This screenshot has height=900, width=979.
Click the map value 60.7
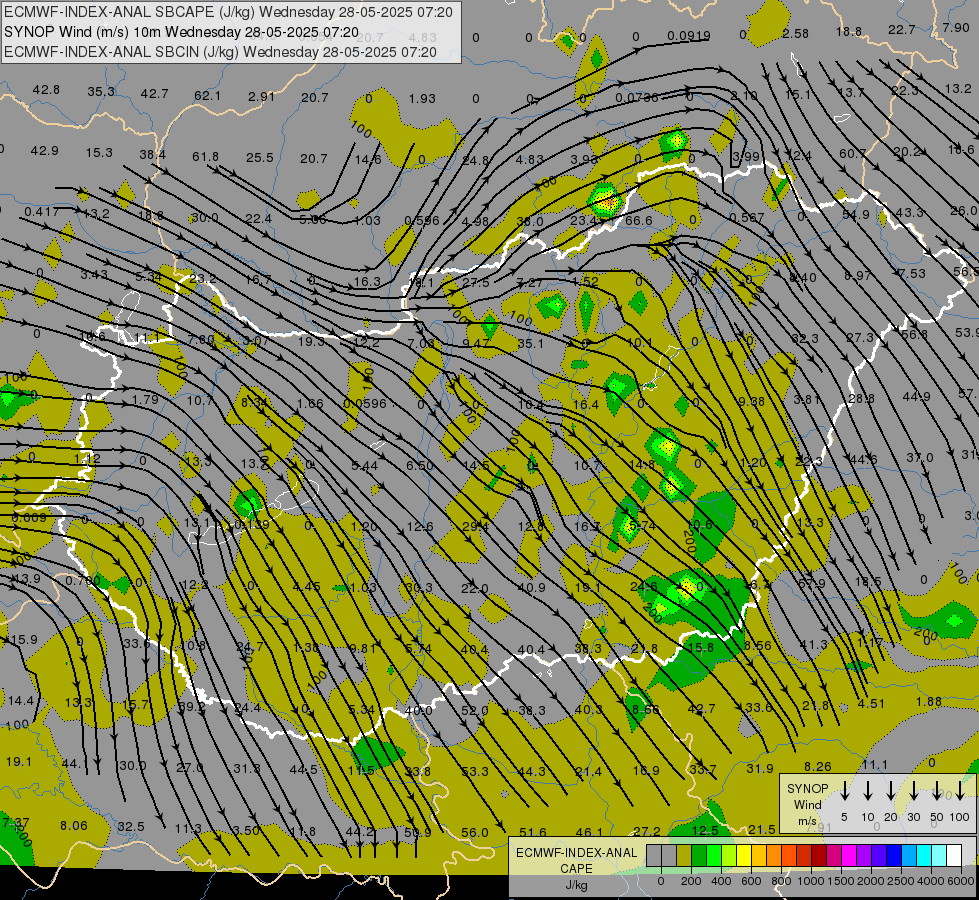[x=852, y=154]
